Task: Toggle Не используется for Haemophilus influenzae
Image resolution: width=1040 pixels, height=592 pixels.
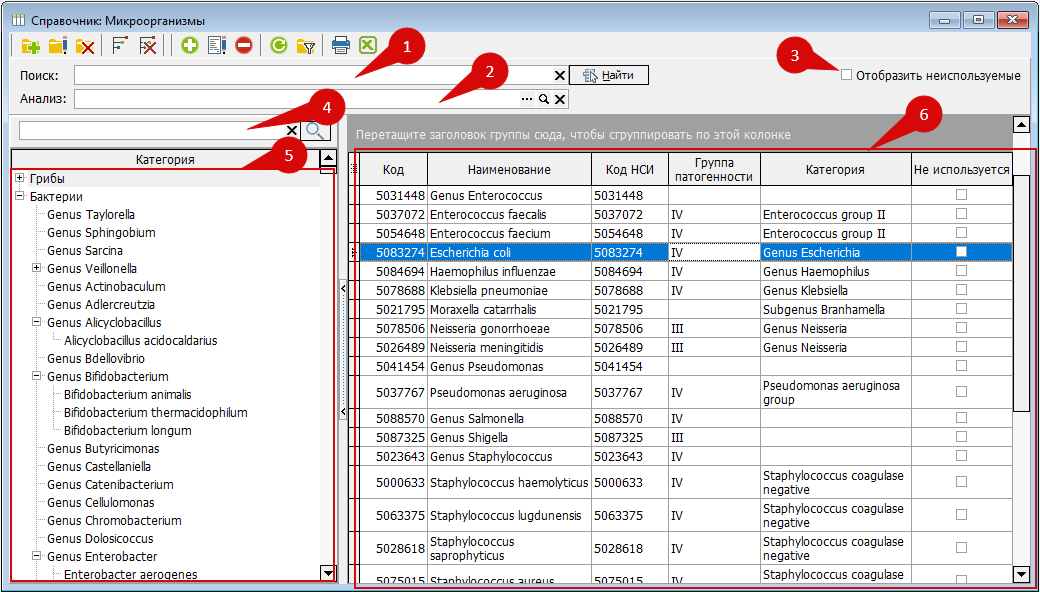Action: [x=961, y=270]
